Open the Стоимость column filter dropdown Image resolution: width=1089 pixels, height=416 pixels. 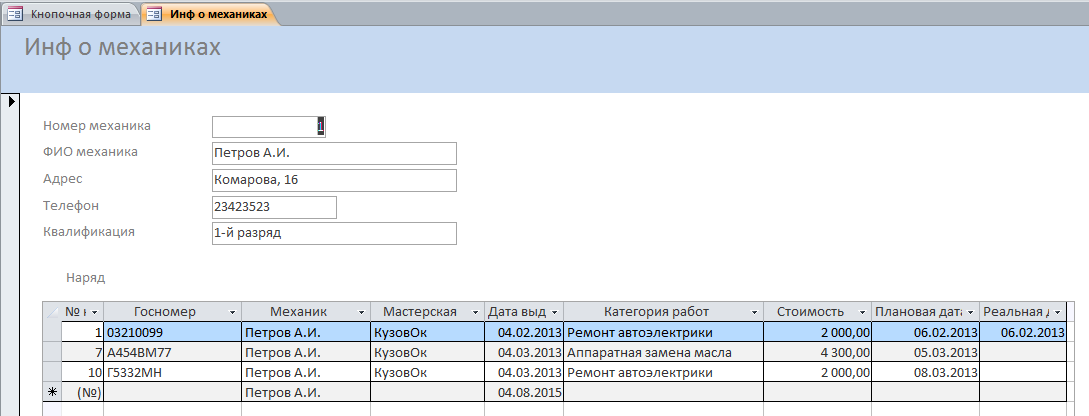pyautogui.click(x=862, y=313)
